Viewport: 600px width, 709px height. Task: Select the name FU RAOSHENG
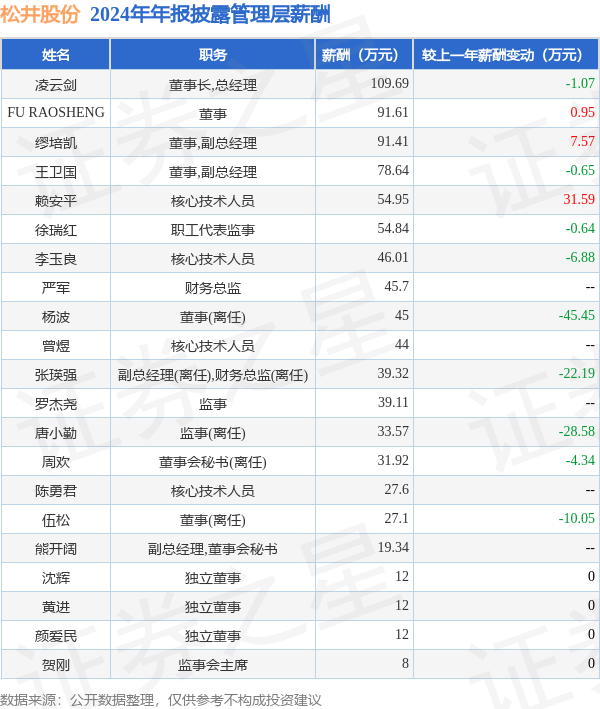pos(56,113)
